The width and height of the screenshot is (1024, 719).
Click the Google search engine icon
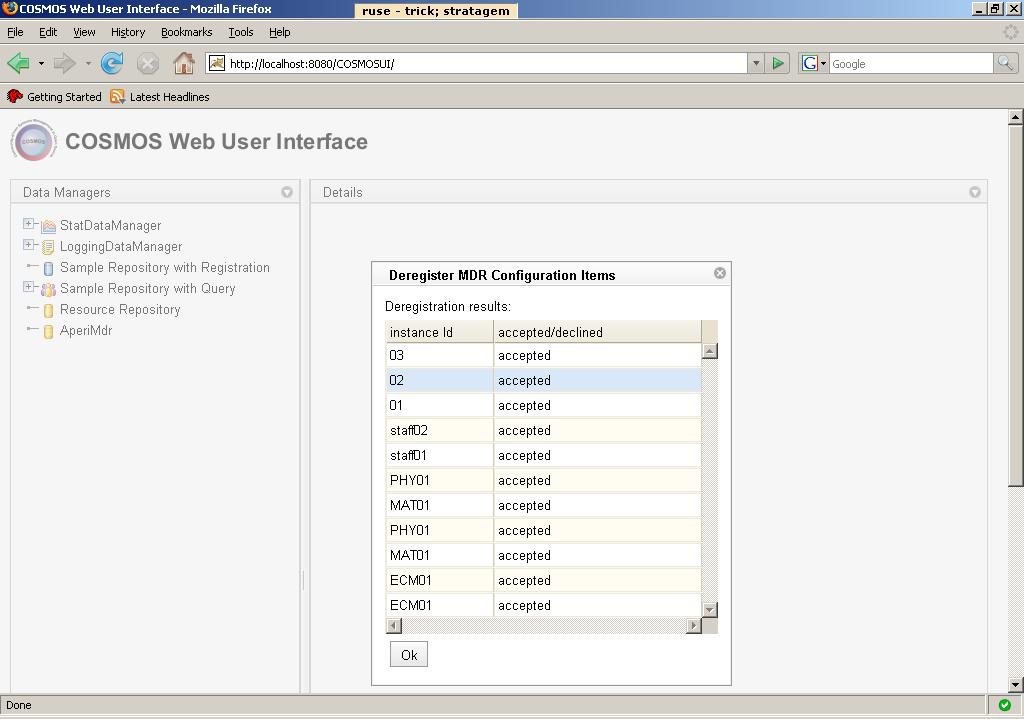coord(810,63)
